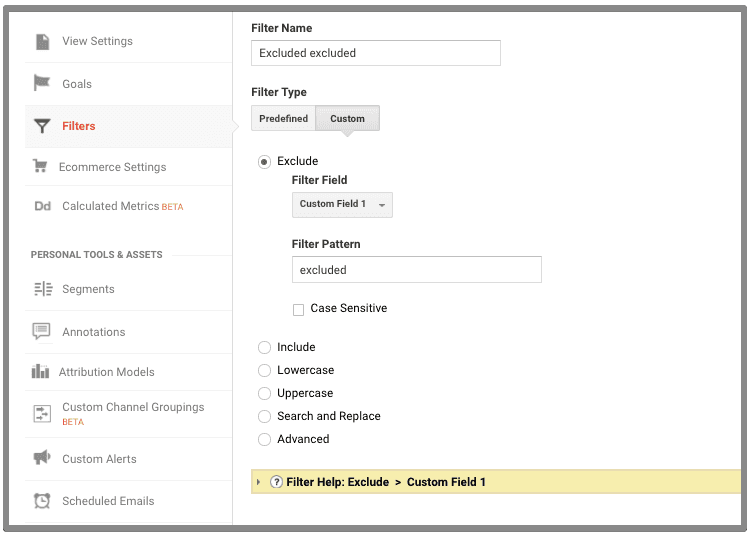This screenshot has width=752, height=535.
Task: Switch to the Predefined filter type tab
Action: click(283, 119)
